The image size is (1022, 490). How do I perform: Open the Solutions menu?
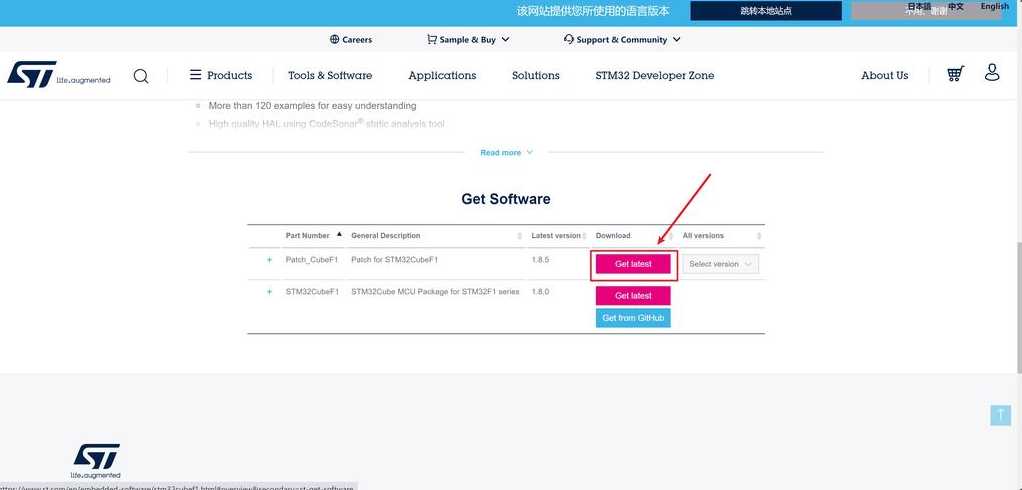[x=536, y=76]
